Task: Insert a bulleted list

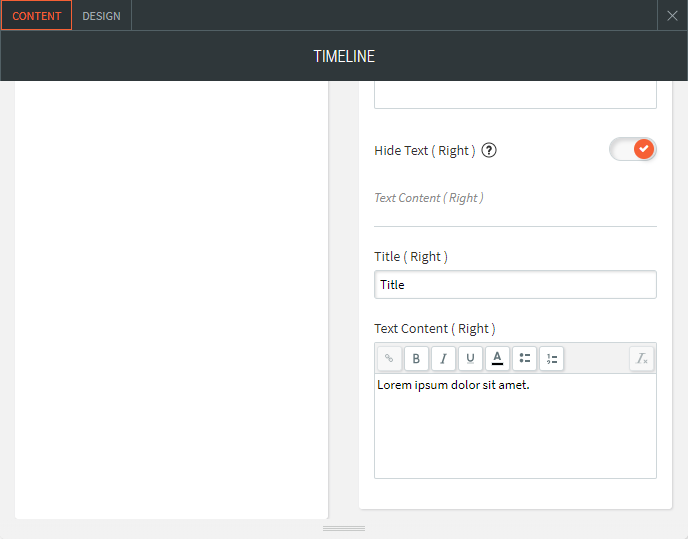Action: point(524,359)
